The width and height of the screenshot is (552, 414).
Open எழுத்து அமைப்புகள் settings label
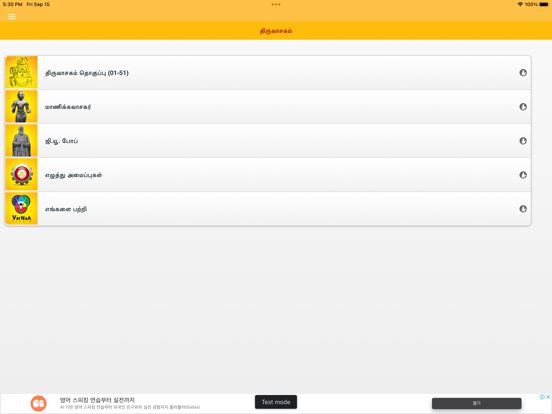(x=73, y=175)
